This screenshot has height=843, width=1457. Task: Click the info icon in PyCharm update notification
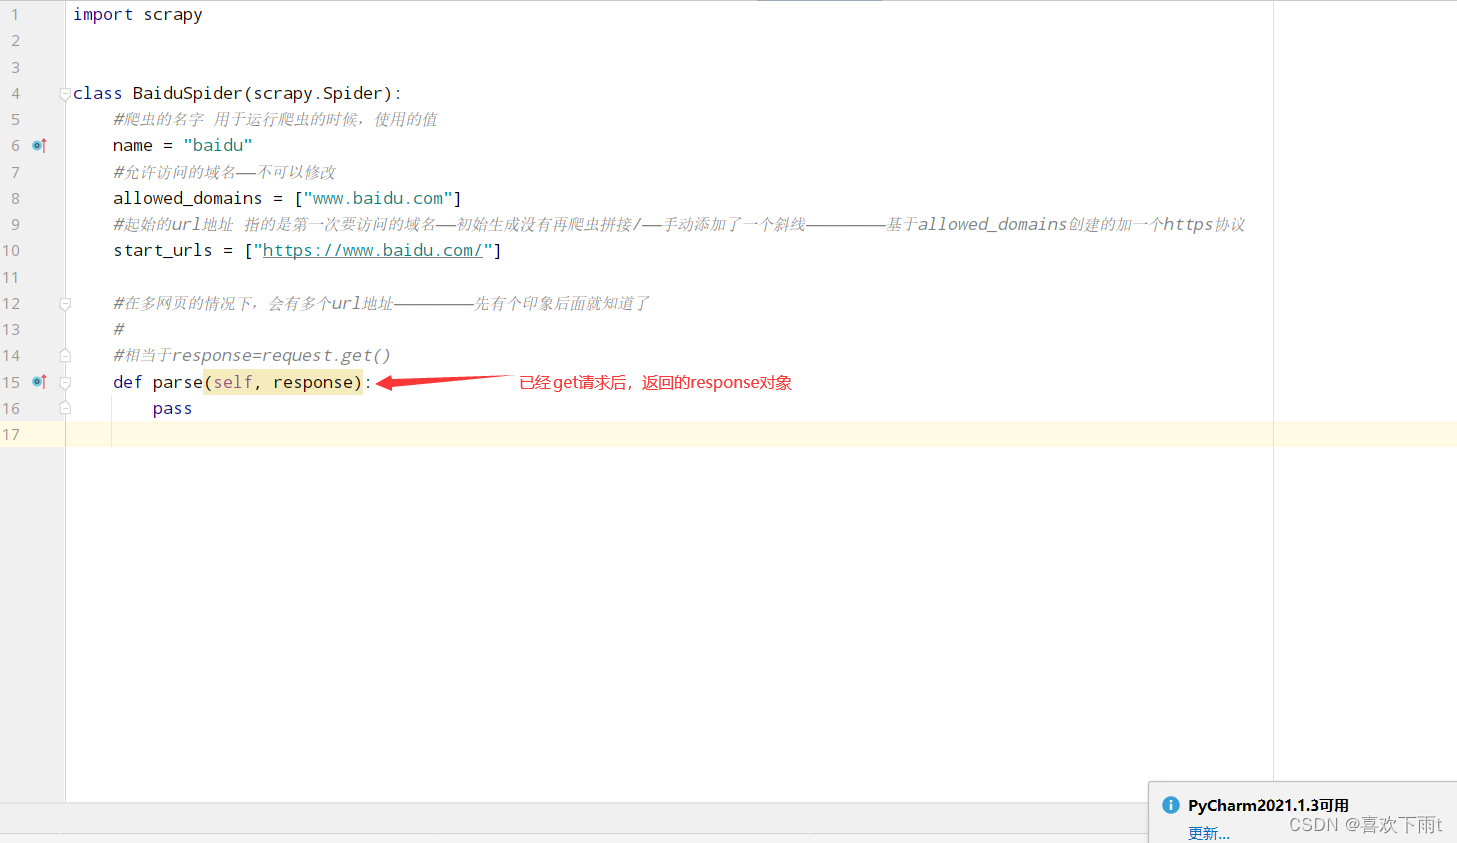pyautogui.click(x=1171, y=805)
